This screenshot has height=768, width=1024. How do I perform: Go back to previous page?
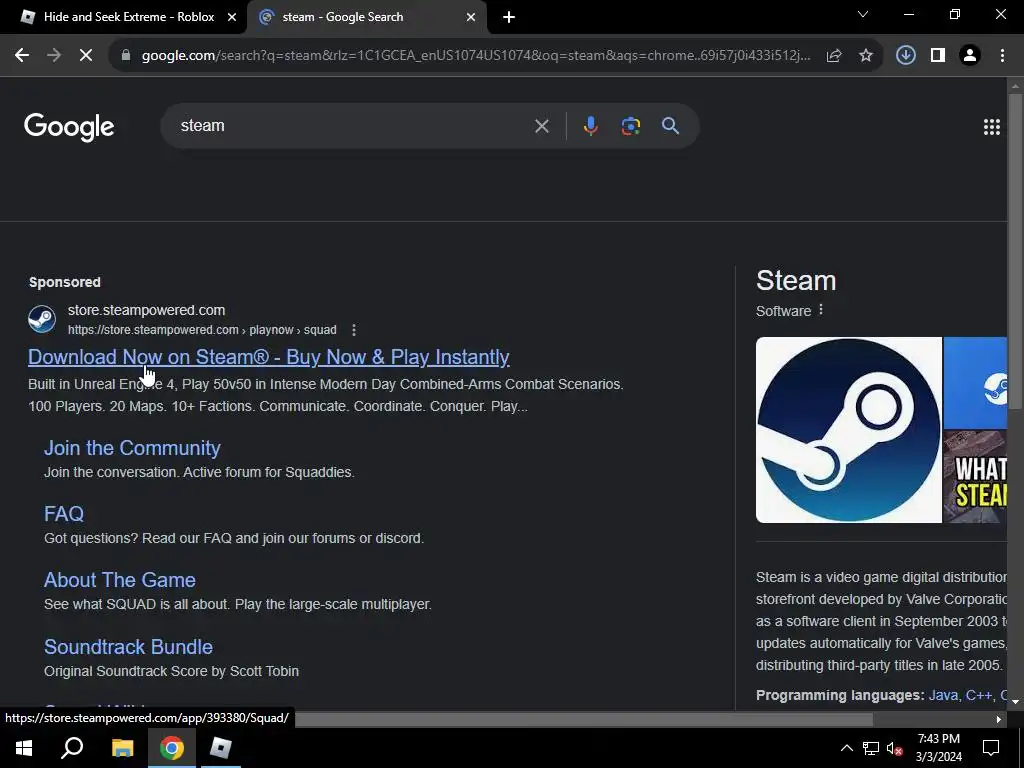(22, 56)
